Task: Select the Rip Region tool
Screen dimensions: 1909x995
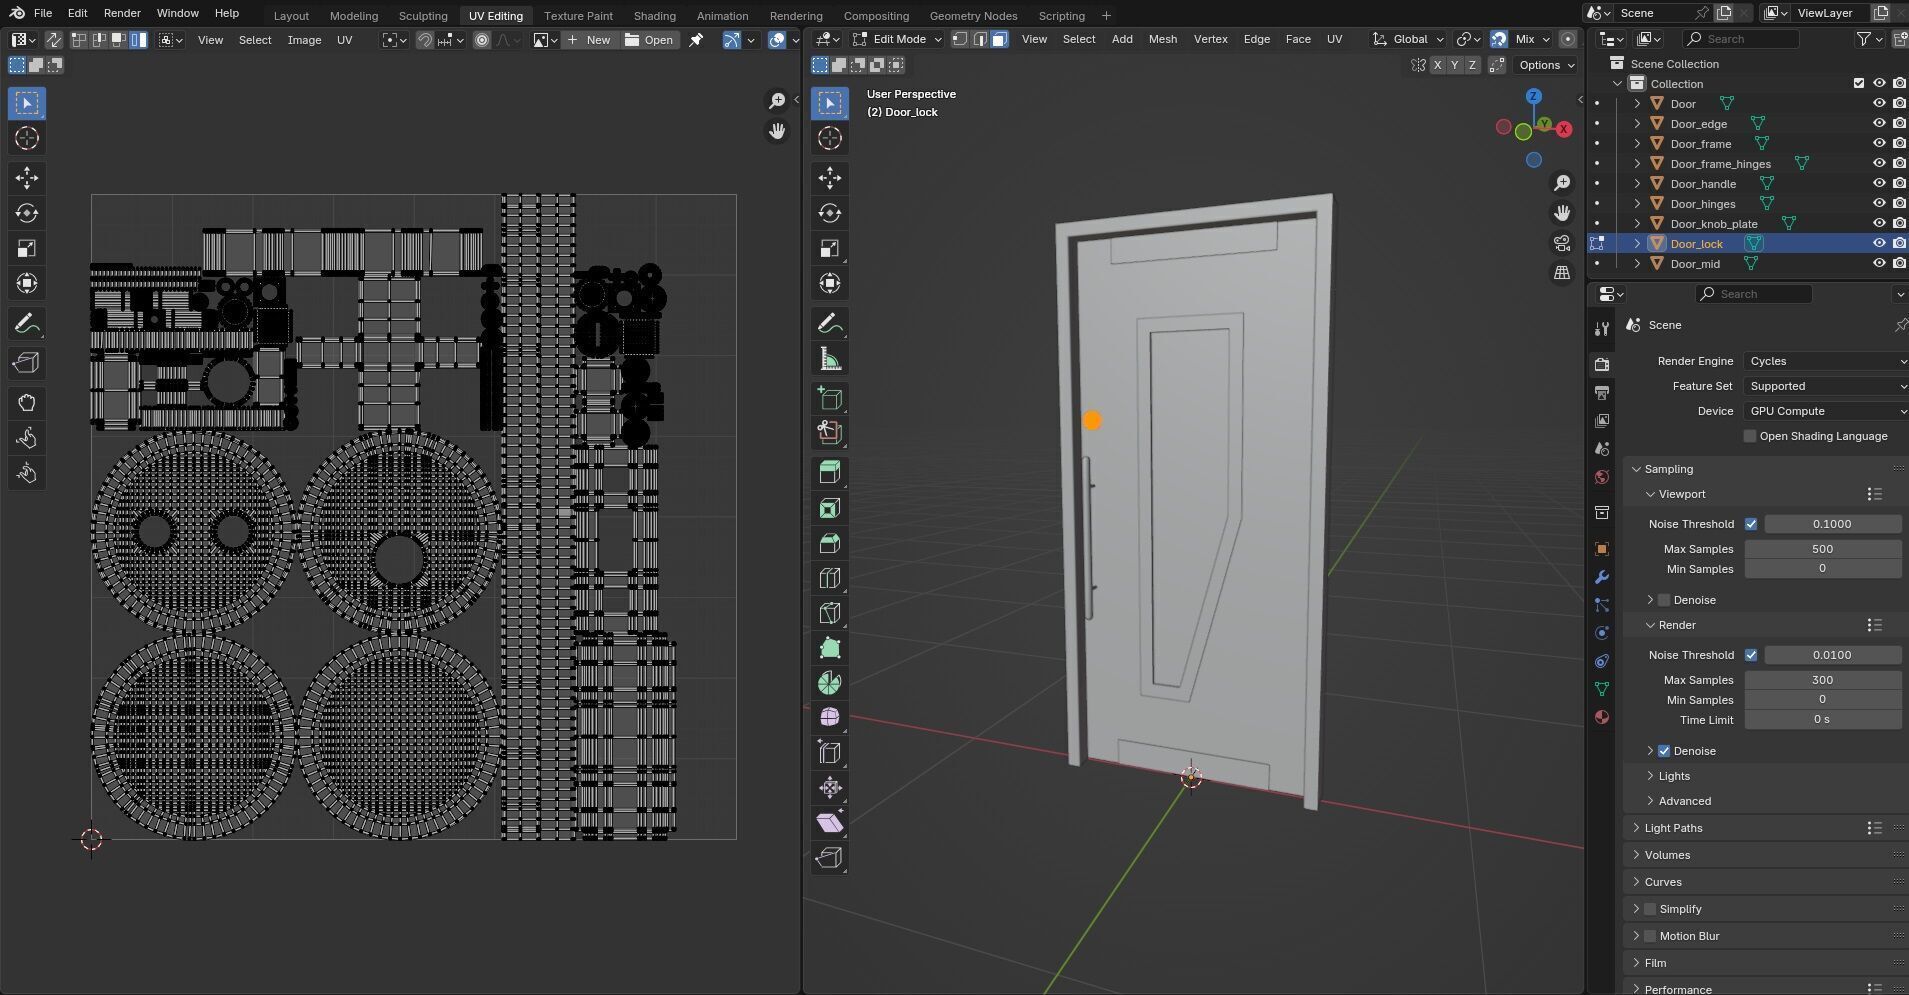Action: [x=829, y=857]
